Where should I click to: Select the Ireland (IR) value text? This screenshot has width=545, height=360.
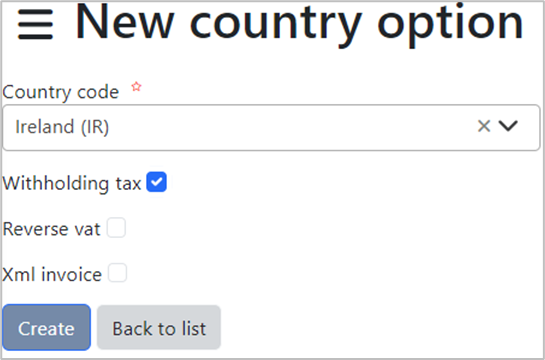coord(62,127)
